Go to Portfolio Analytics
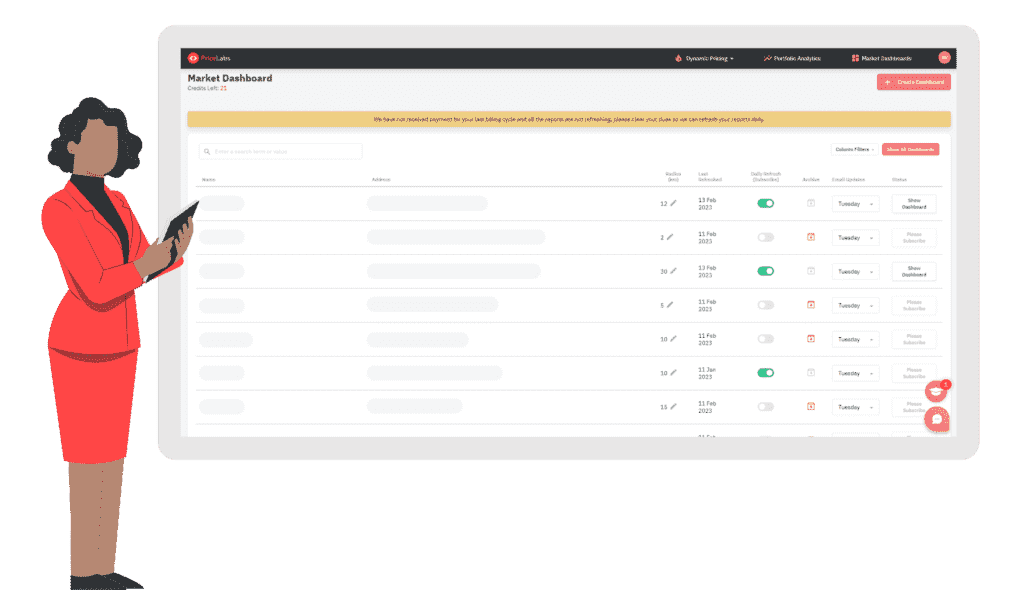The image size is (1024, 590). (x=791, y=58)
